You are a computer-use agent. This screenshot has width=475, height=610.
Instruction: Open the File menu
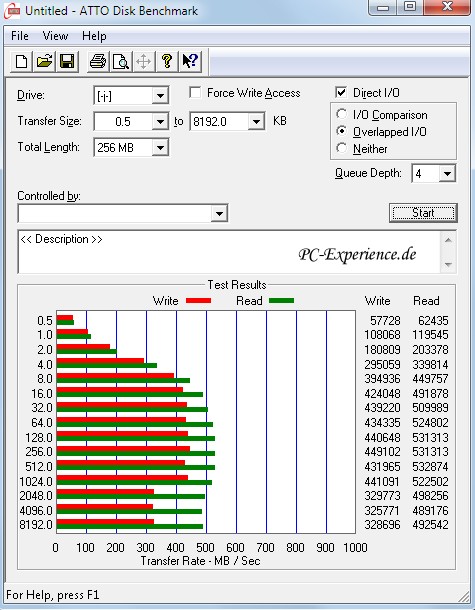point(20,36)
